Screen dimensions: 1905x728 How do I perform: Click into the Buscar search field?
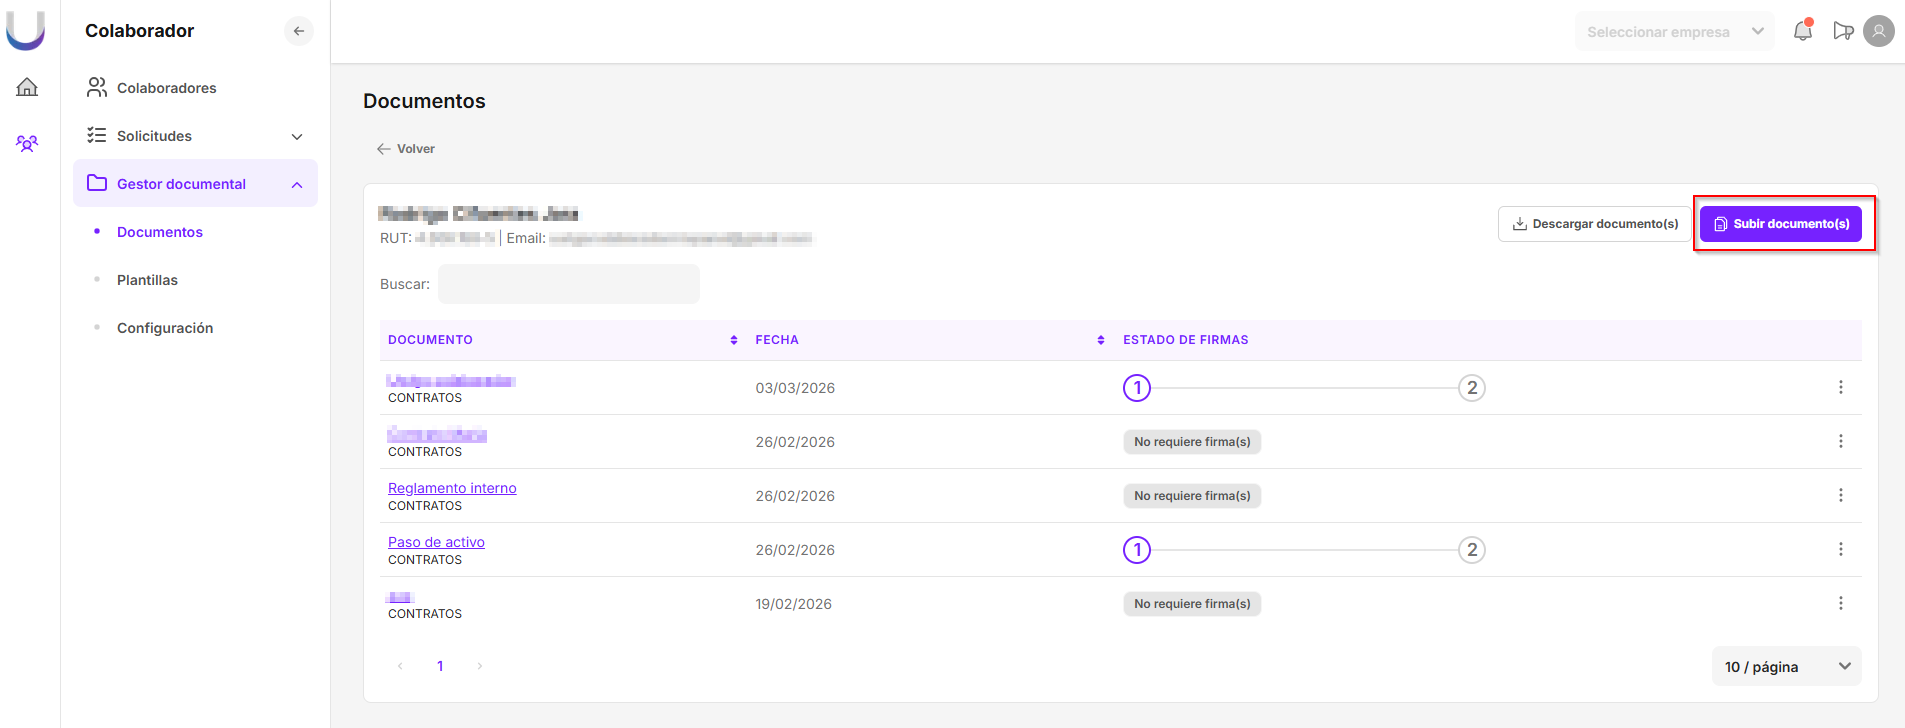point(568,284)
